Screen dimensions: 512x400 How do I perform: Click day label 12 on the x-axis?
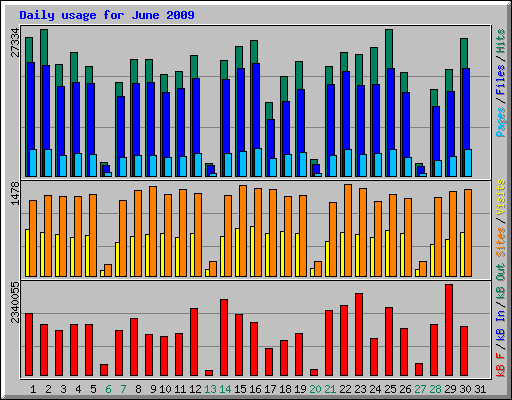[x=195, y=389]
